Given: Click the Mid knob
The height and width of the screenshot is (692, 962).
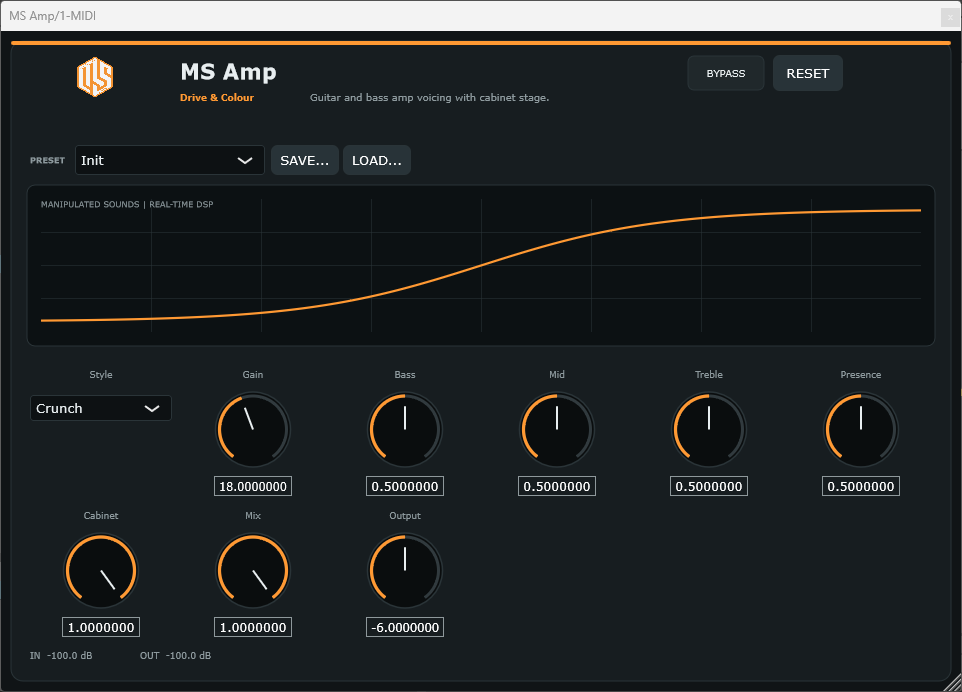Looking at the screenshot, I should pyautogui.click(x=557, y=429).
